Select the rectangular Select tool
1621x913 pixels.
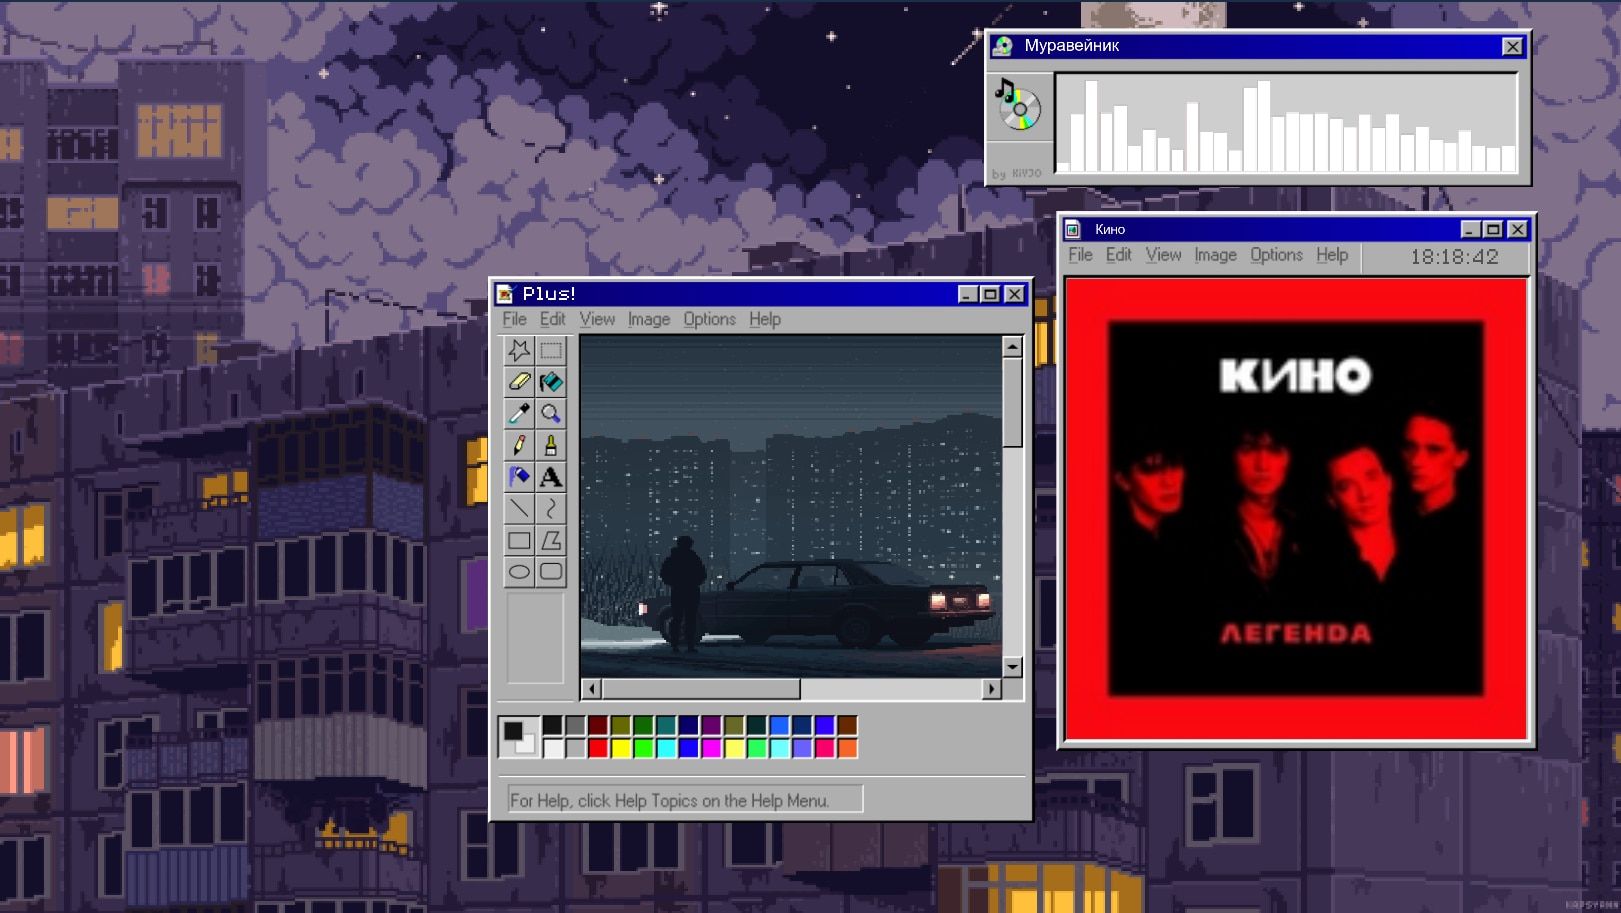tap(551, 350)
